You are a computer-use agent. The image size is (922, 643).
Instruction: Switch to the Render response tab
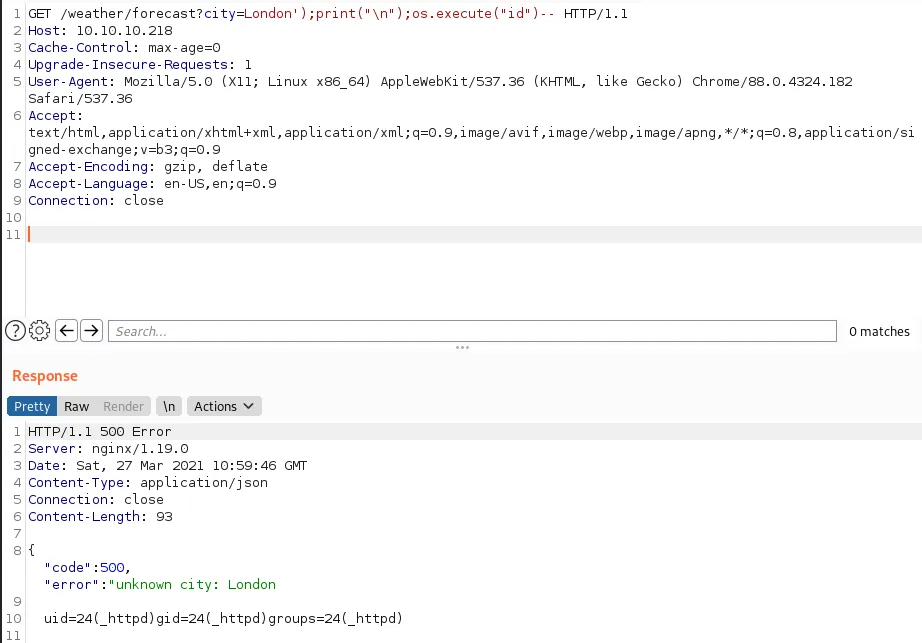coord(123,406)
